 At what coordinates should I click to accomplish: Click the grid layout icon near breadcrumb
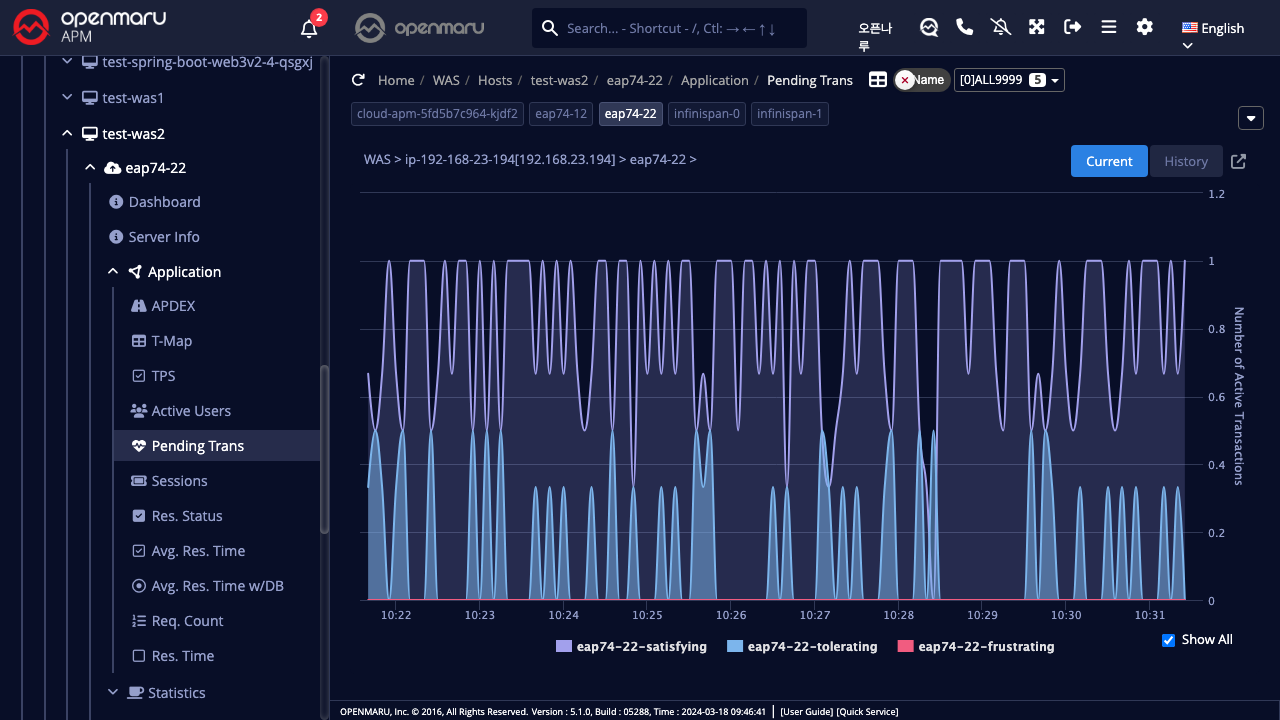[877, 80]
